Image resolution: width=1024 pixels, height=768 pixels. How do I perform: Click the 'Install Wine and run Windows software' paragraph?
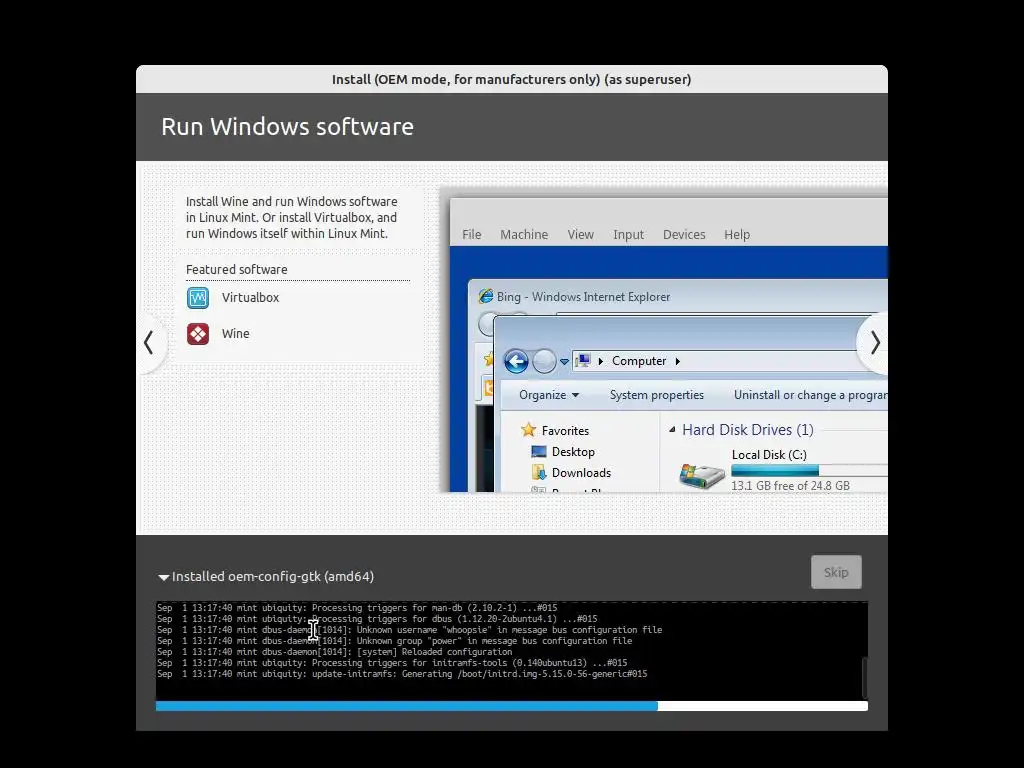pos(291,217)
